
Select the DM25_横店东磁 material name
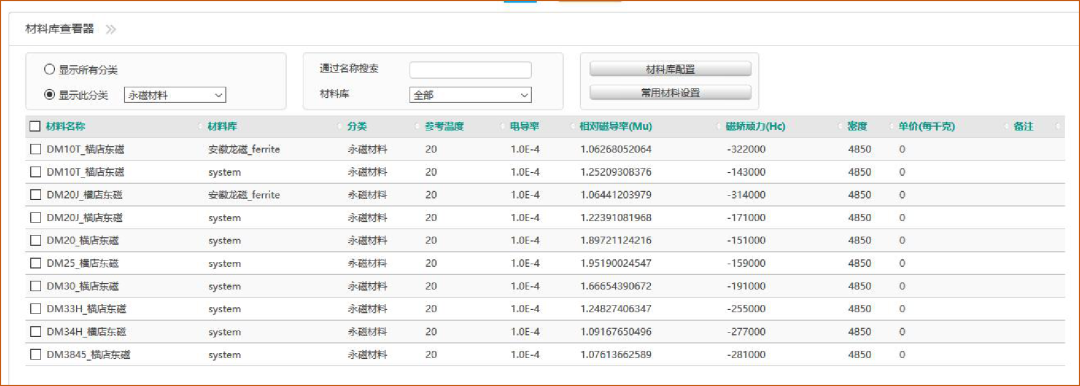pos(83,263)
